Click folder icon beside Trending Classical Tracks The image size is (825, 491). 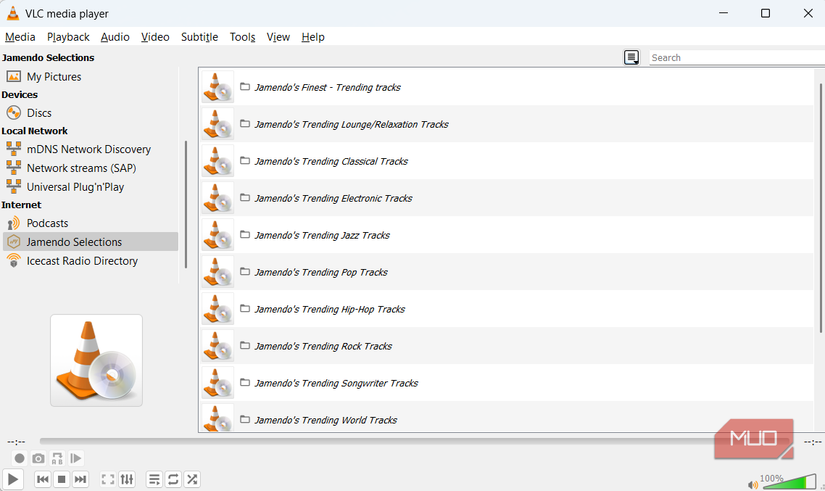[245, 161]
